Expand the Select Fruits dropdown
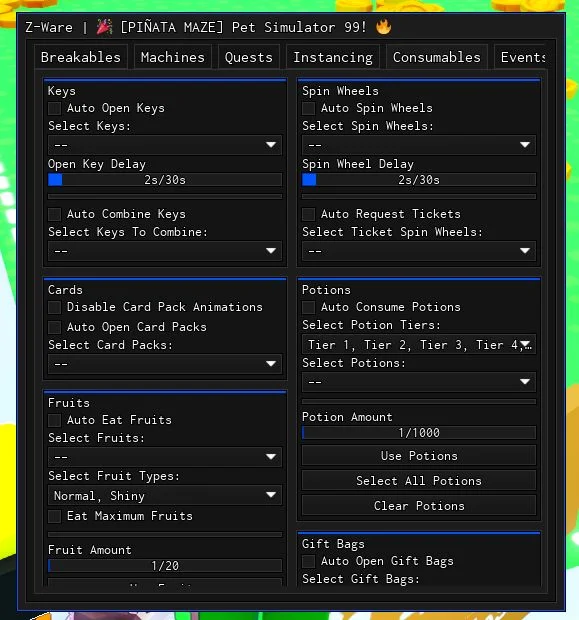Viewport: 579px width, 620px height. coord(165,457)
